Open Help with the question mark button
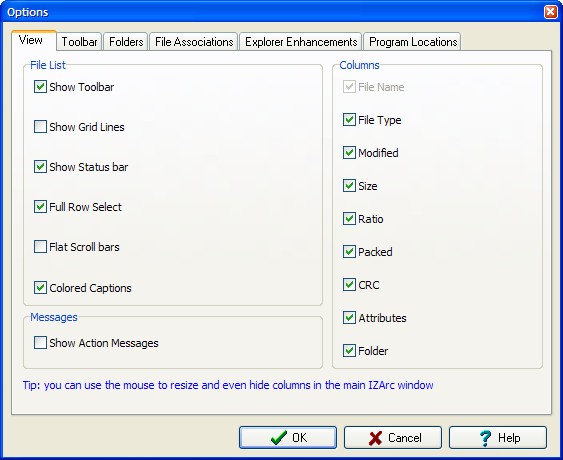The width and height of the screenshot is (563, 460). tap(498, 437)
